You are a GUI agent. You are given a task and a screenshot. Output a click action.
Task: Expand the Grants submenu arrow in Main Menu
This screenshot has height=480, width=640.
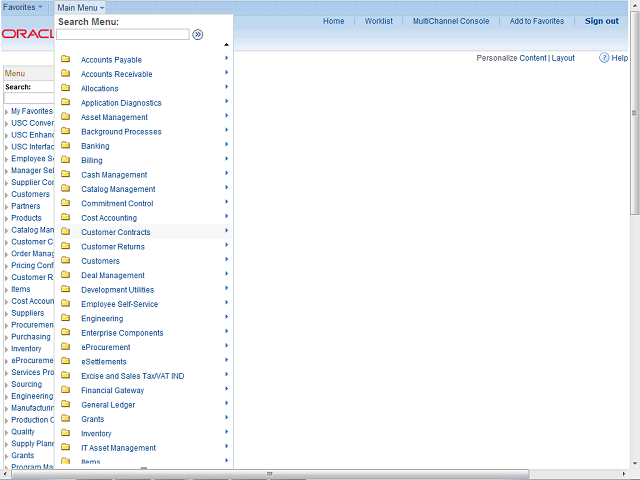point(226,418)
